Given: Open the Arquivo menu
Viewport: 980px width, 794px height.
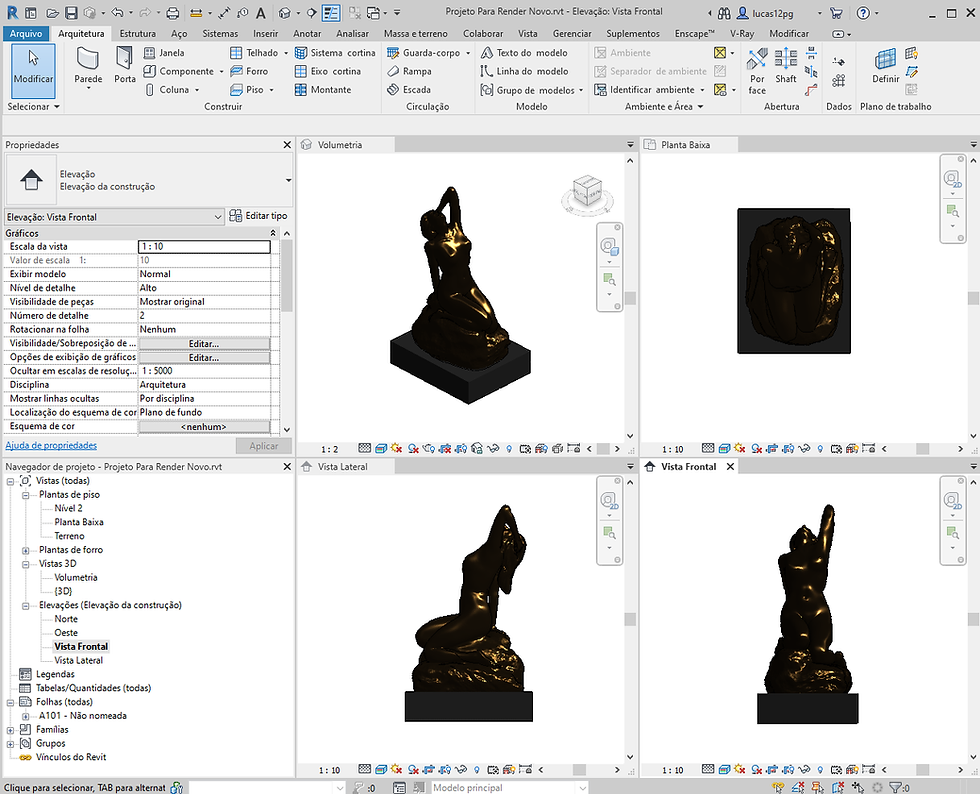Looking at the screenshot, I should (x=26, y=33).
